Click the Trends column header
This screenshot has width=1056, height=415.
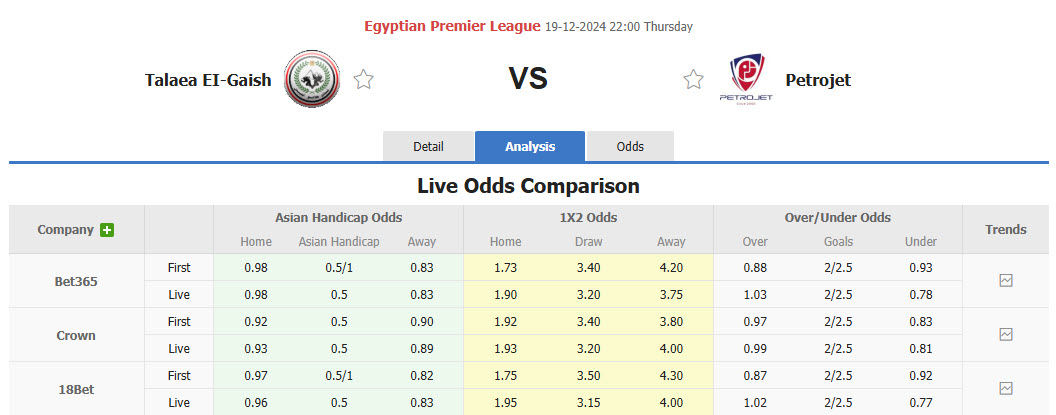click(1005, 230)
